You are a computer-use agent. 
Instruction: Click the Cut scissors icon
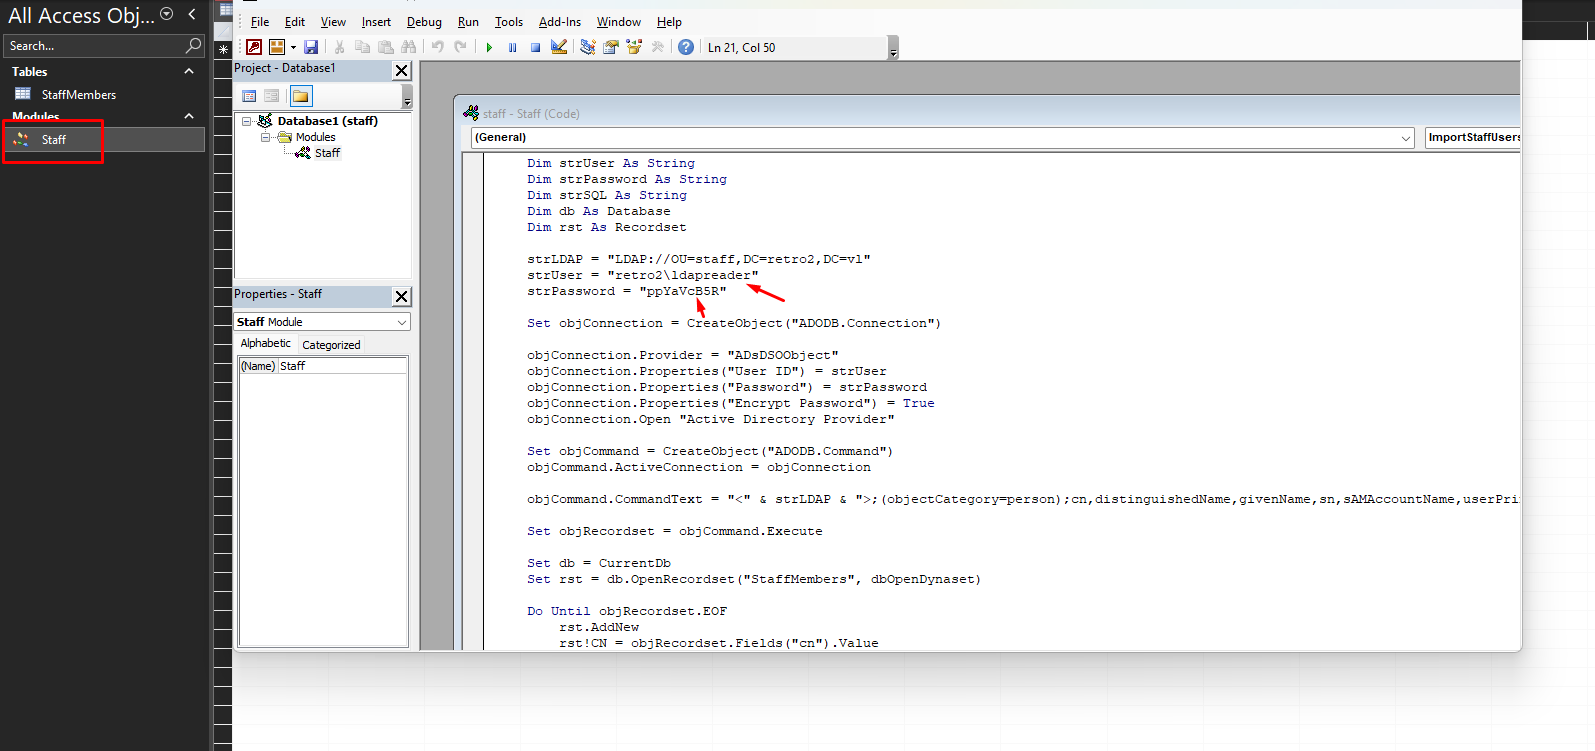[339, 47]
